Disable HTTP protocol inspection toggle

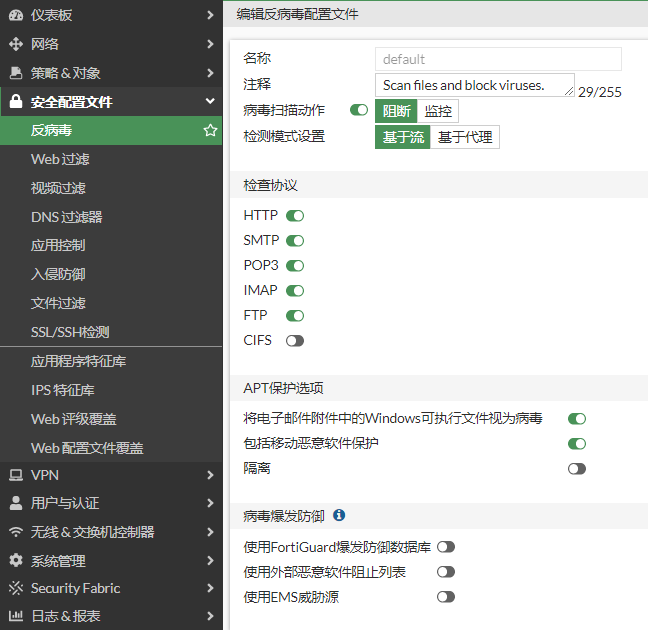pos(295,215)
